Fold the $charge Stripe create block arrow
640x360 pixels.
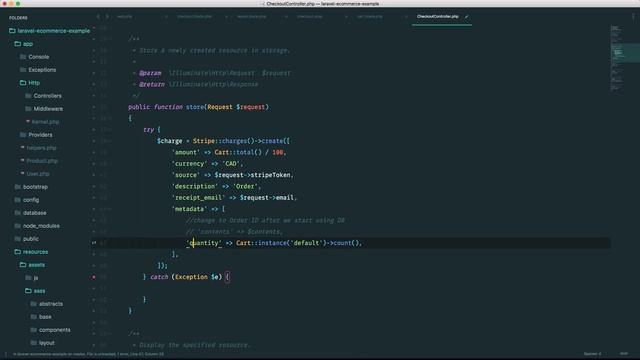coord(110,141)
